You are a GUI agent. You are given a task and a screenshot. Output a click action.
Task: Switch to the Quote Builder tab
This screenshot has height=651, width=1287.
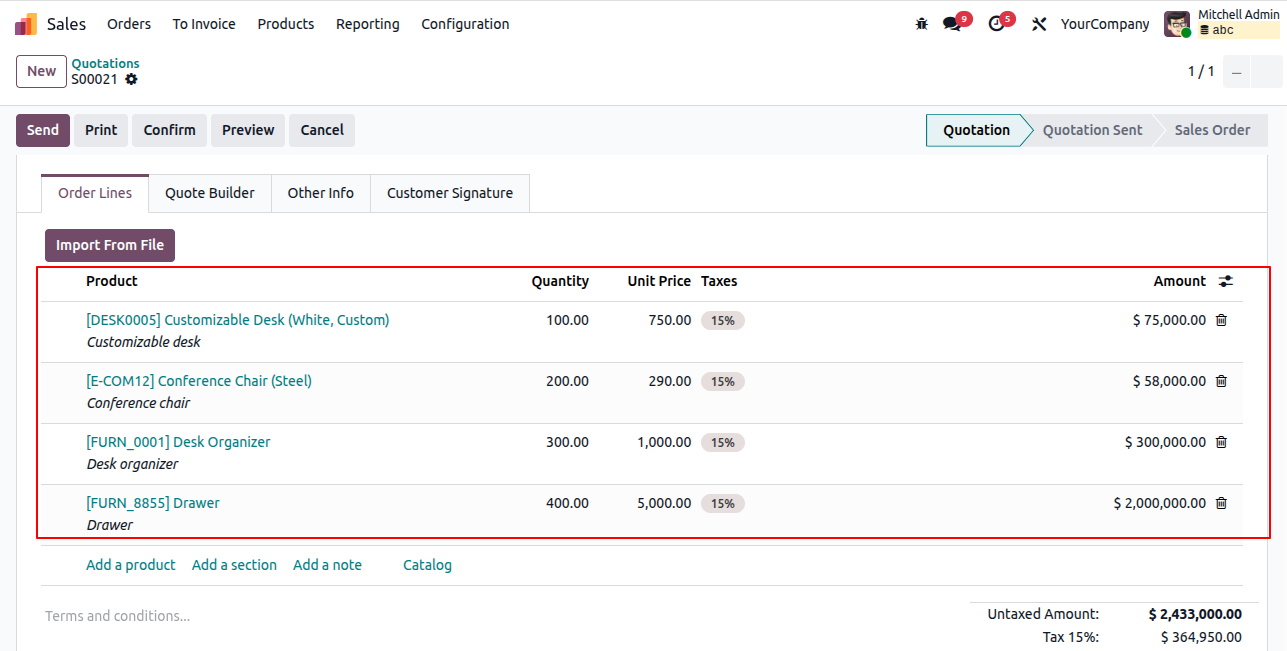(210, 193)
